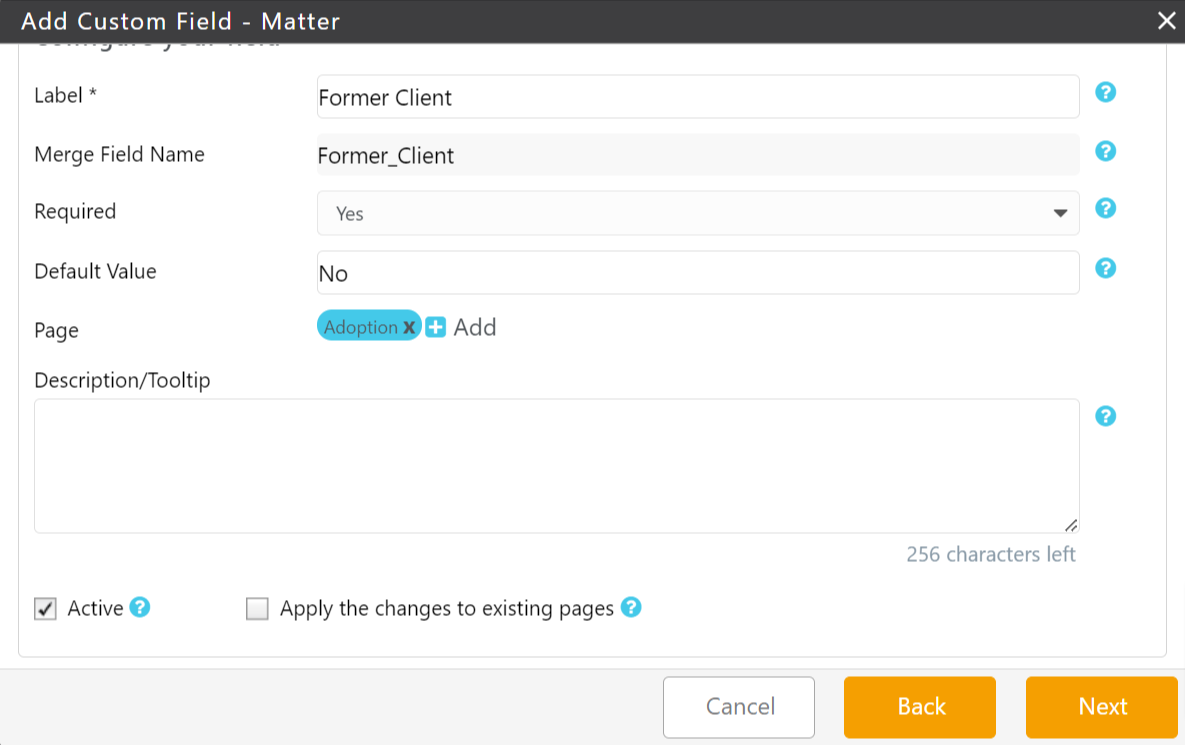
Task: Click the Required dropdown arrow
Action: [1060, 213]
